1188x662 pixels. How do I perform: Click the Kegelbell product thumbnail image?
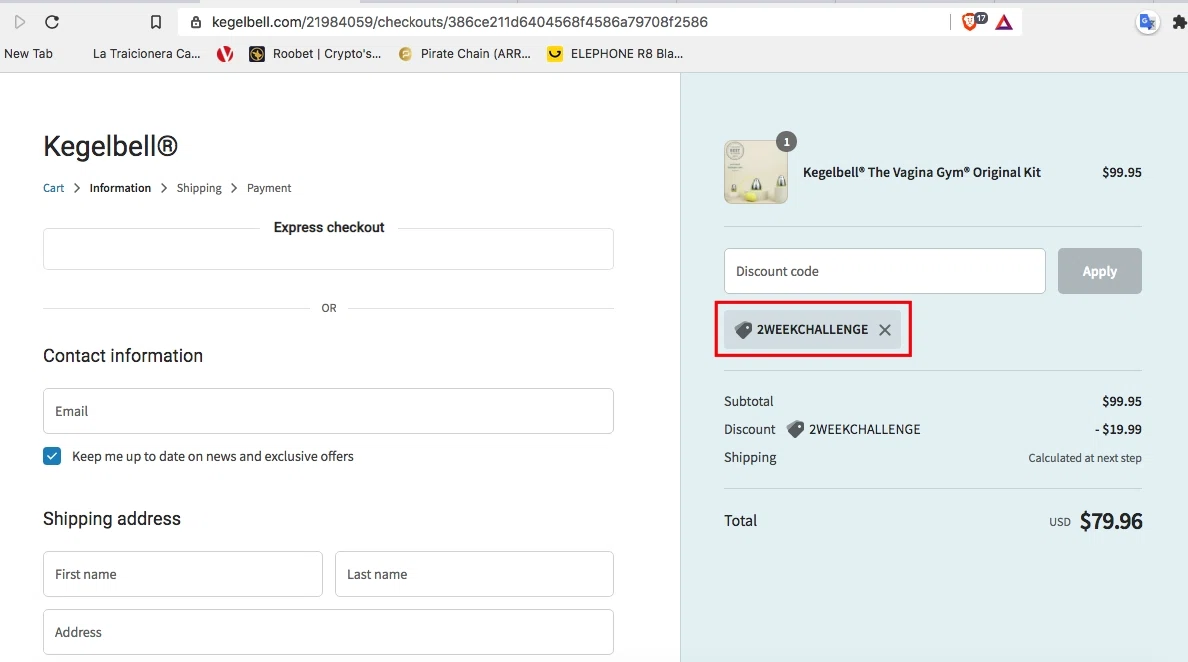click(x=755, y=172)
